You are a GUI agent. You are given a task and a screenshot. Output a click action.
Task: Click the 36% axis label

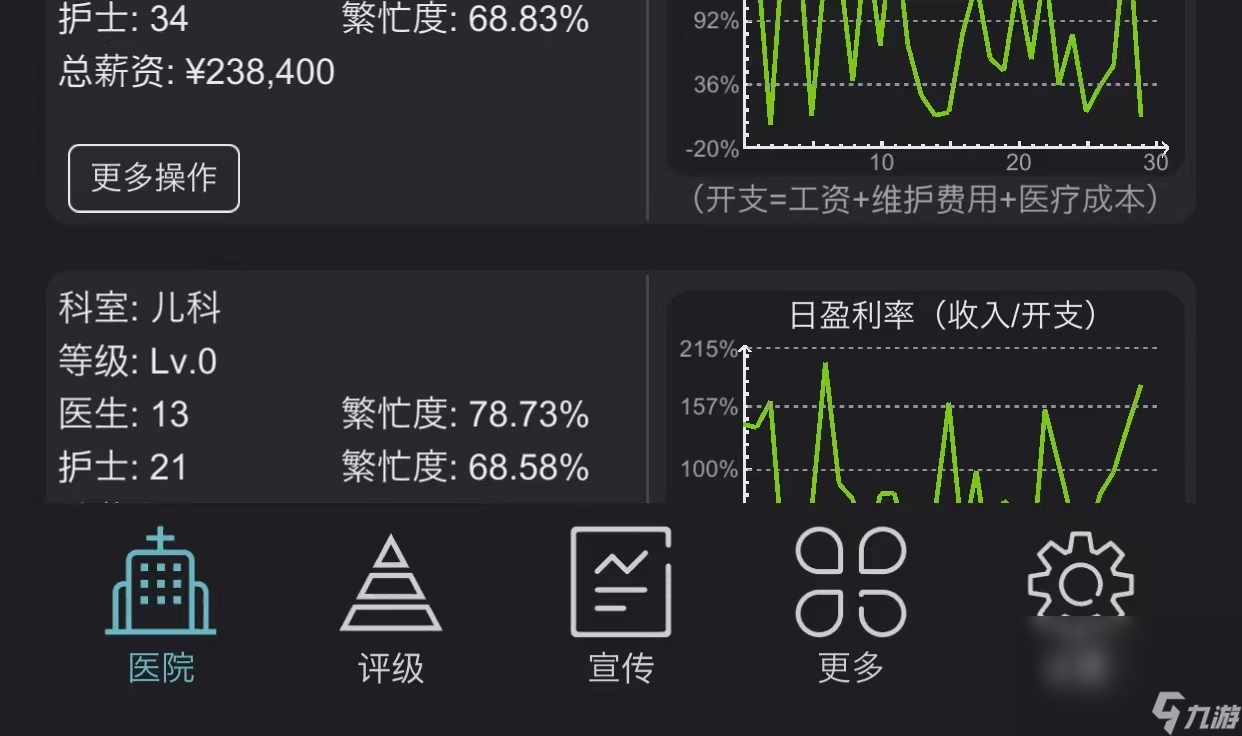coord(716,85)
